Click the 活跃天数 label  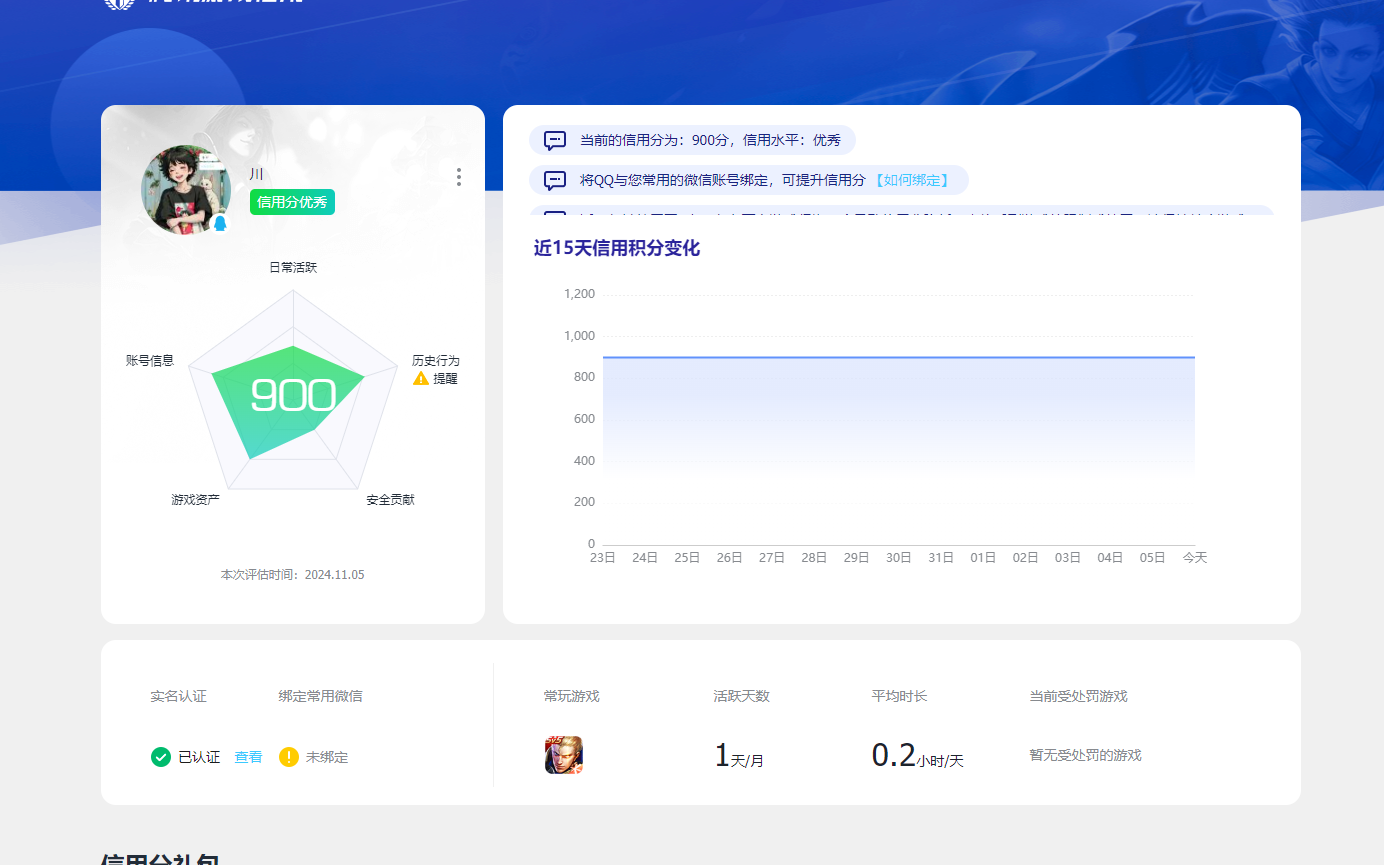tap(742, 696)
